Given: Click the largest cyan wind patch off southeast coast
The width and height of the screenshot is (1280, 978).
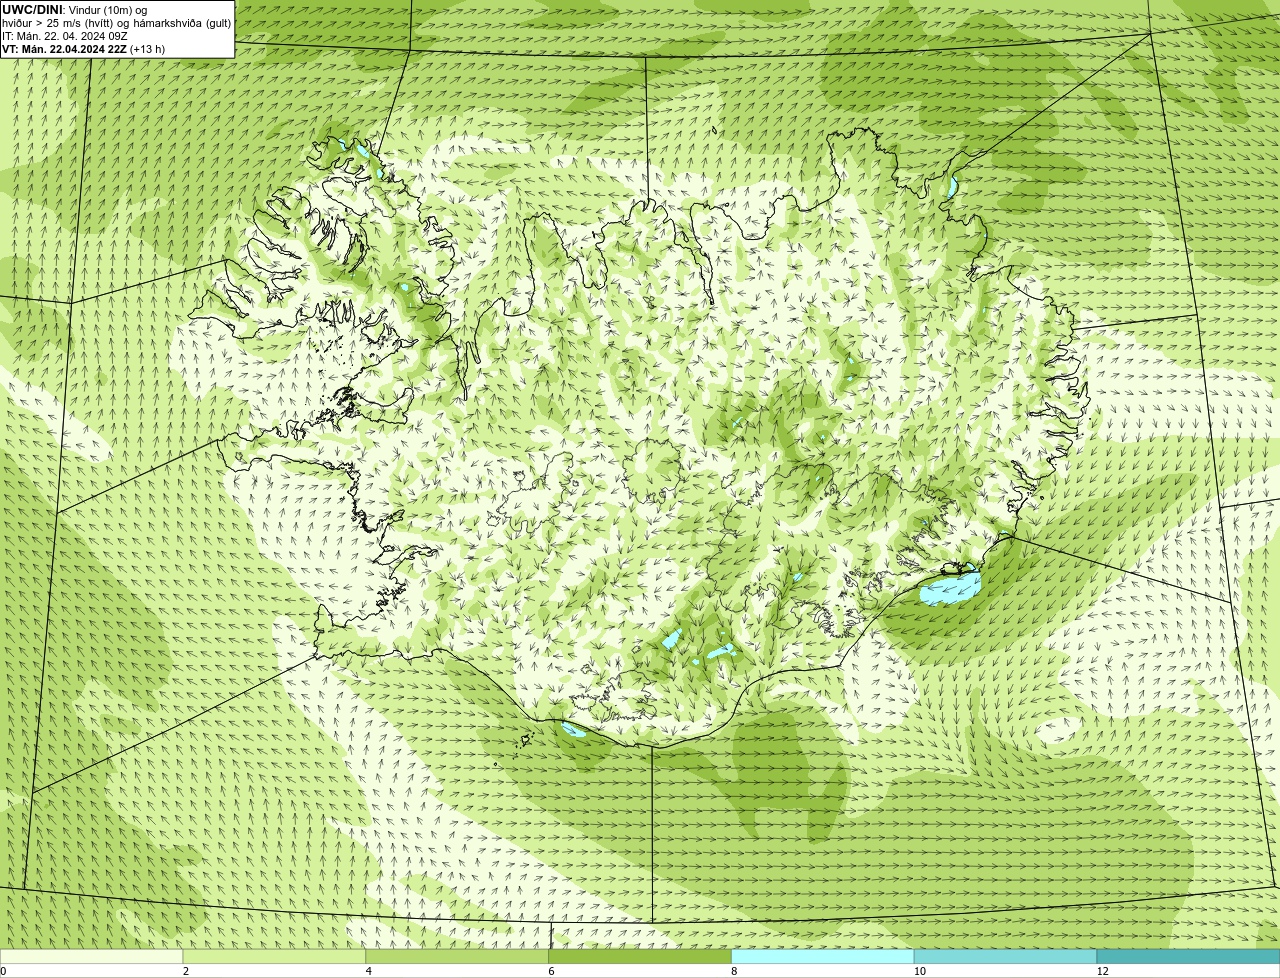Looking at the screenshot, I should point(950,588).
